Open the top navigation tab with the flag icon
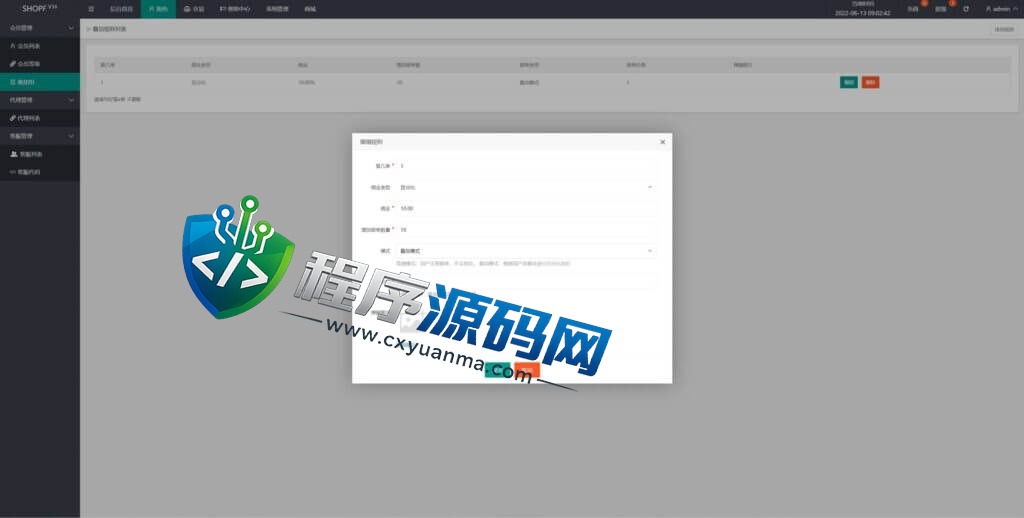The width and height of the screenshot is (1024, 518). pos(235,9)
